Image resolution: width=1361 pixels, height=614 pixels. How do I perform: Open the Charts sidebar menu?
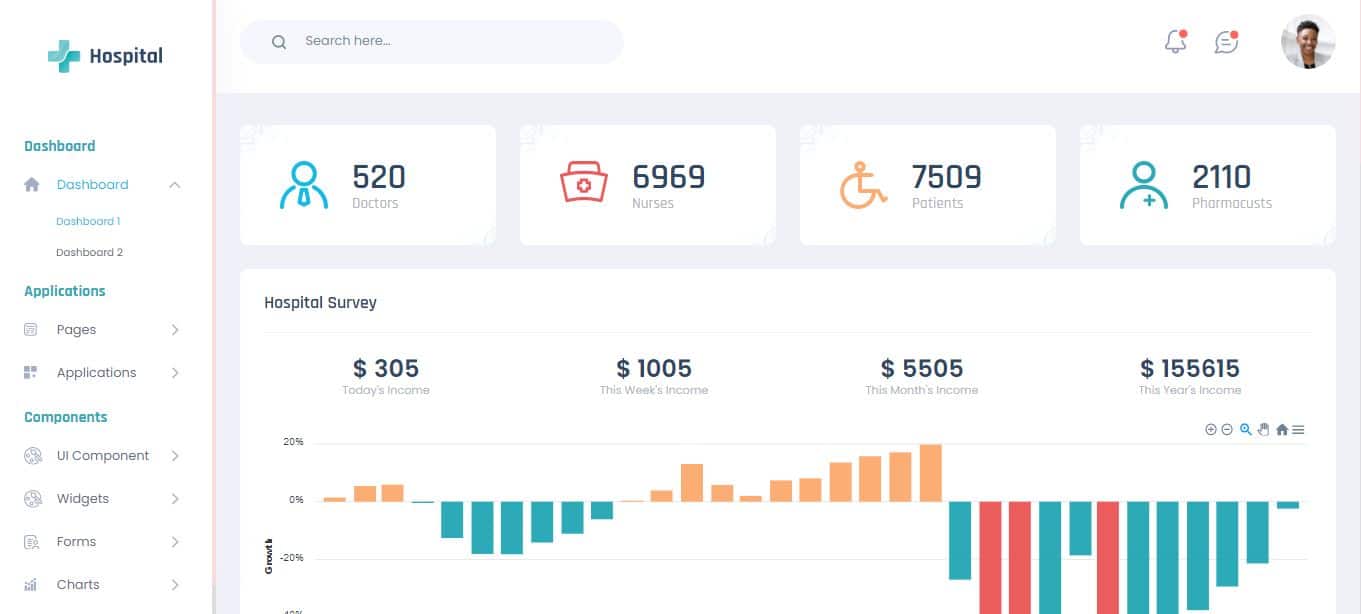click(x=78, y=584)
